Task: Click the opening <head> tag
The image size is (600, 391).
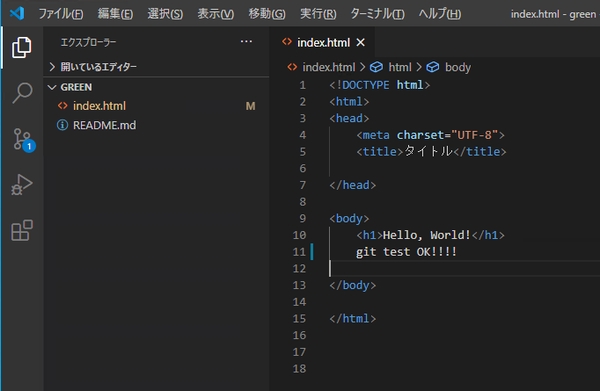Action: pos(349,118)
